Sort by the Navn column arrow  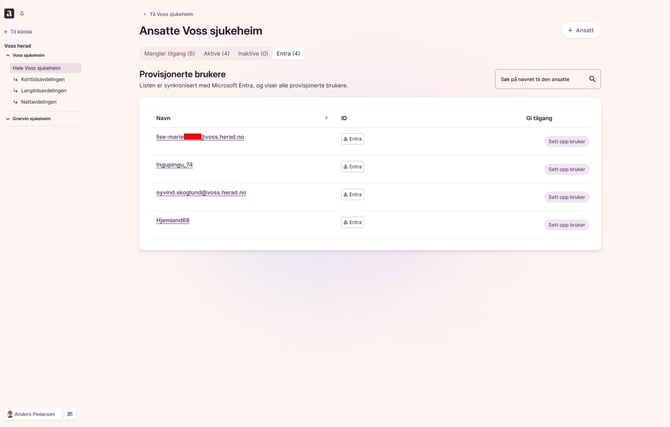coord(326,118)
